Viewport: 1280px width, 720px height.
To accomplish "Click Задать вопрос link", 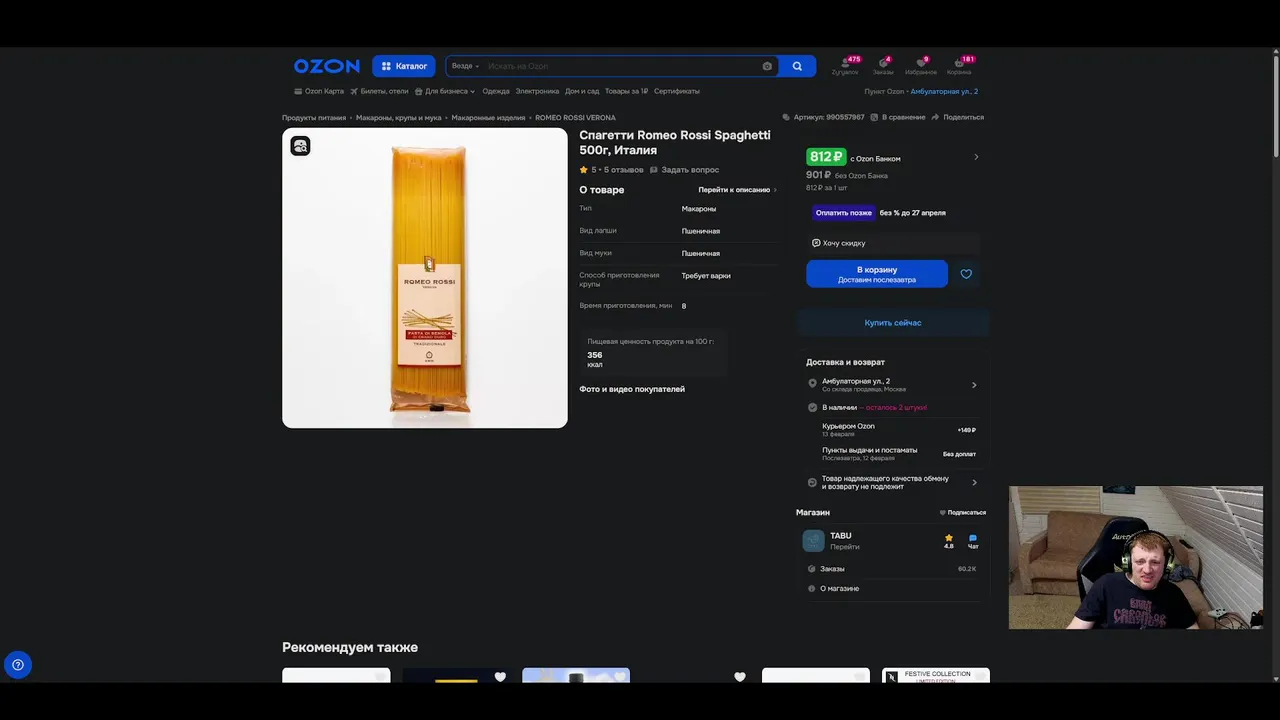I will pyautogui.click(x=684, y=170).
